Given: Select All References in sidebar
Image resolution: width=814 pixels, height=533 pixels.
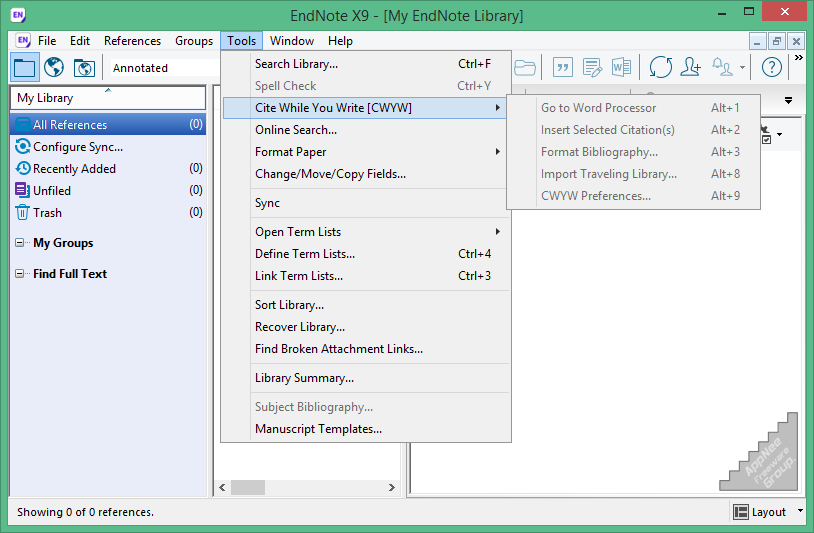Looking at the screenshot, I should [x=108, y=125].
